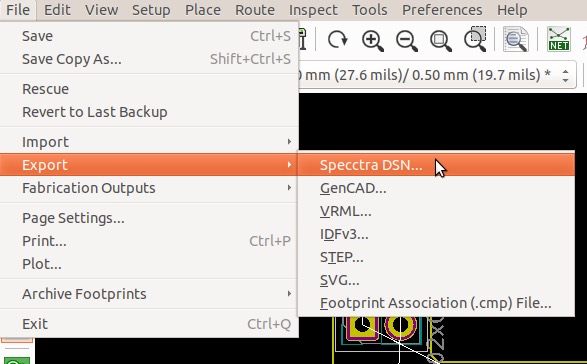Click the Zoom to selection icon
587x364 pixels.
coord(475,39)
